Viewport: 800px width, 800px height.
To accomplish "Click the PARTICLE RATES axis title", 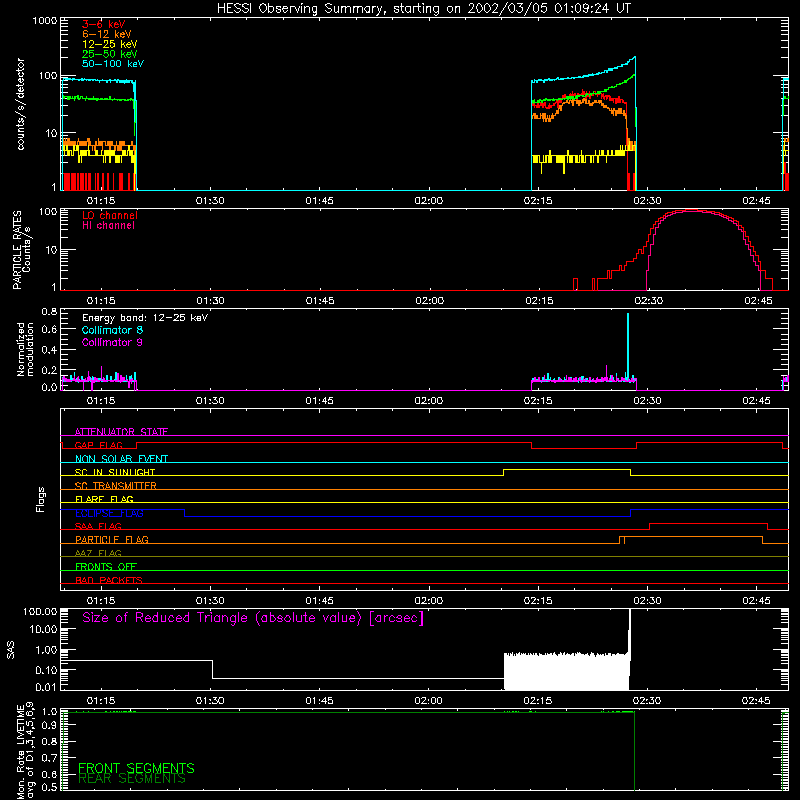I will click(x=21, y=250).
